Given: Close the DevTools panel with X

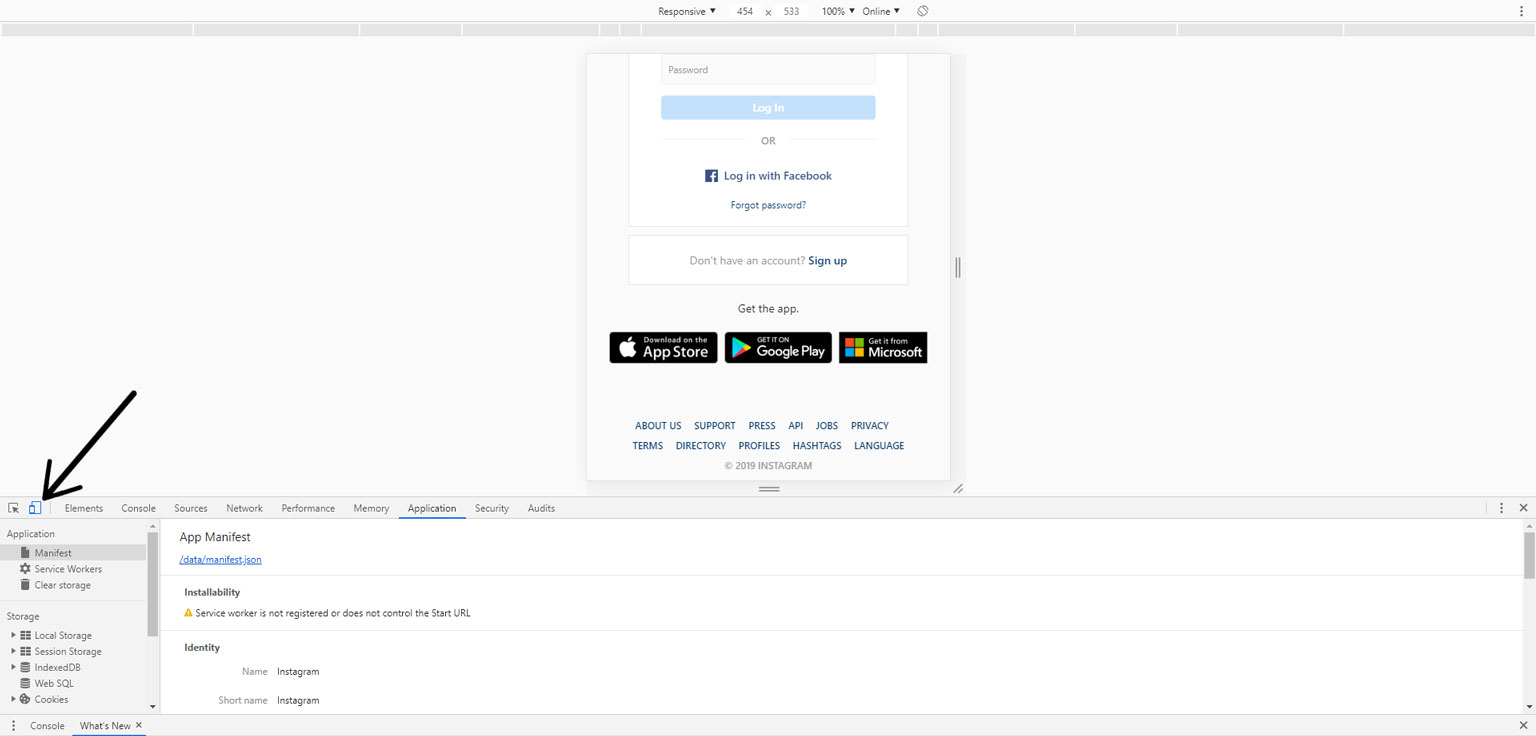Looking at the screenshot, I should point(1523,508).
